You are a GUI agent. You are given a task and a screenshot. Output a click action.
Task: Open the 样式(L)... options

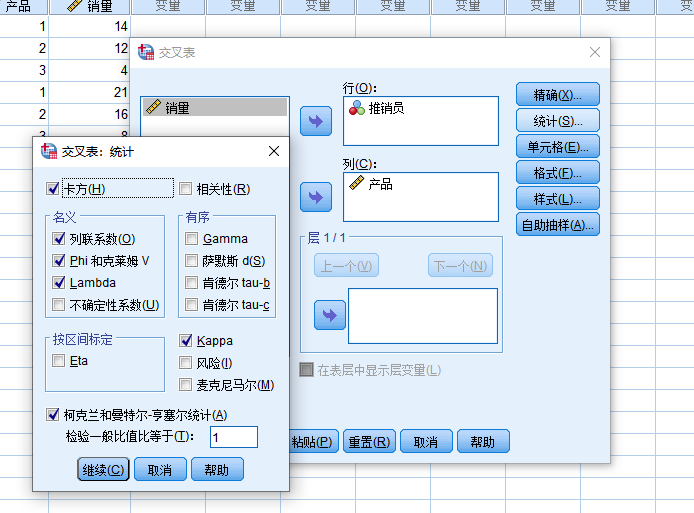point(558,199)
